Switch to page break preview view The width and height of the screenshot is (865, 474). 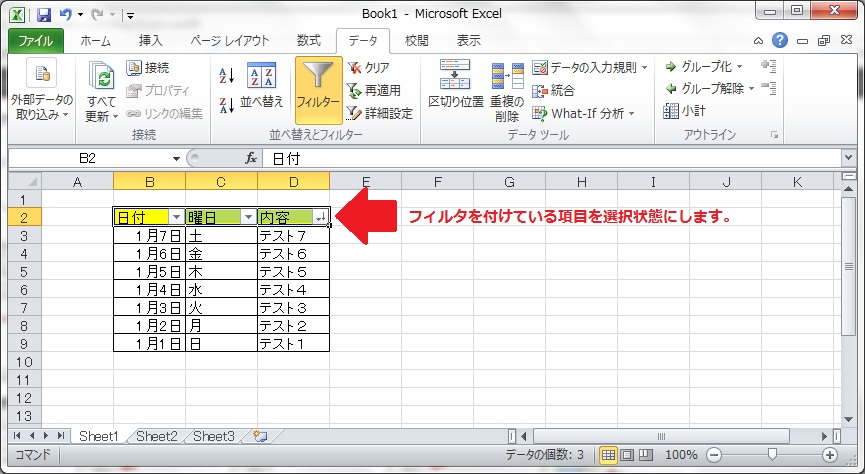pyautogui.click(x=646, y=455)
